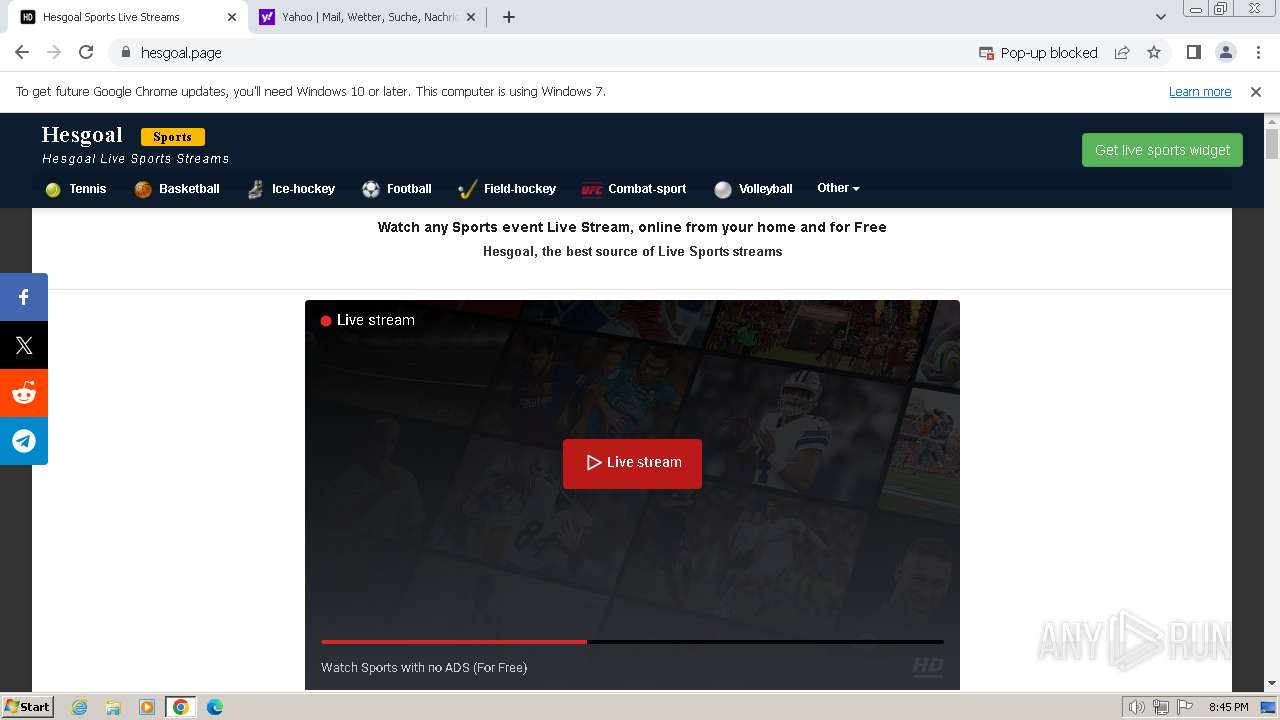Open a new browser tab
1280x720 pixels.
509,17
